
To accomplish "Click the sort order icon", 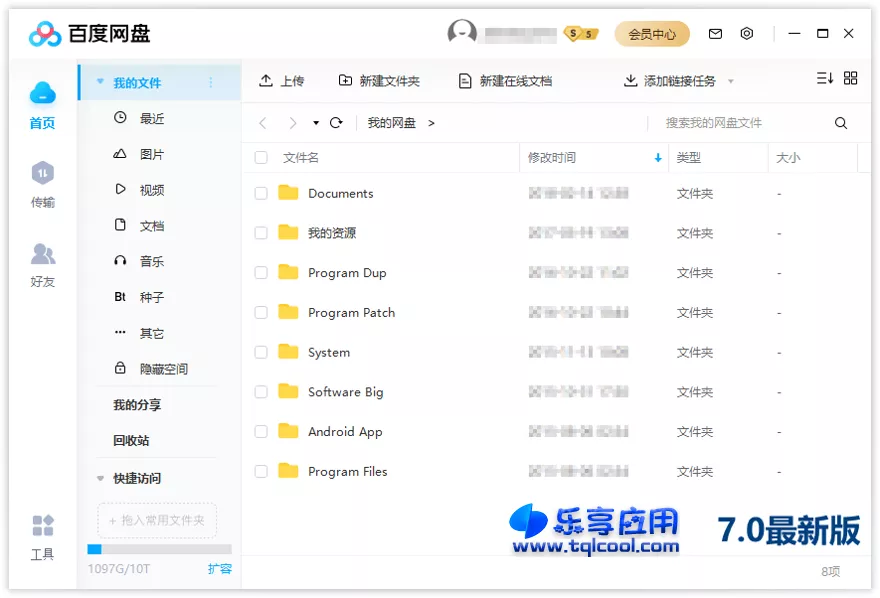I will [x=824, y=79].
